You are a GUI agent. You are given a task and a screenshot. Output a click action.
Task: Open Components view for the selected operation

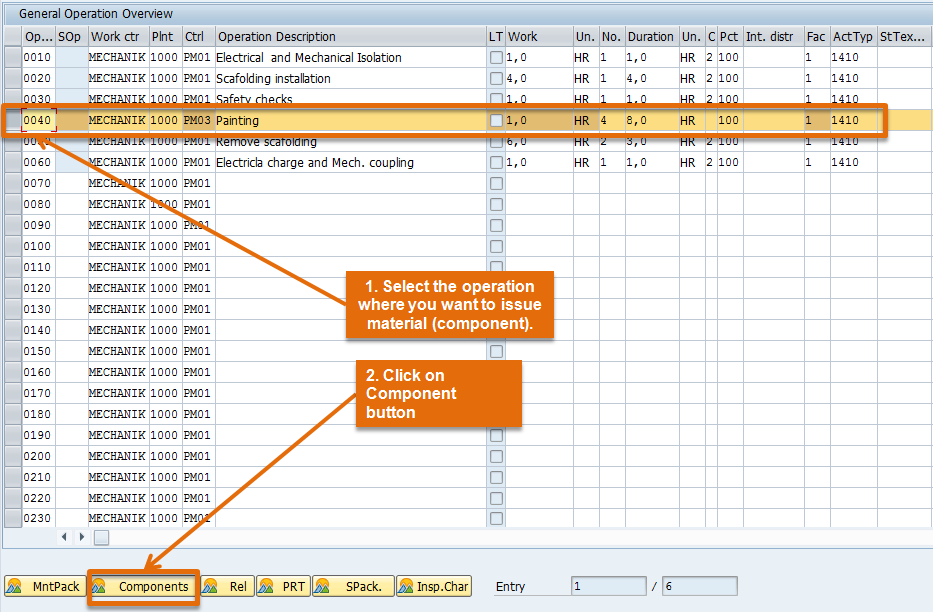pos(143,587)
